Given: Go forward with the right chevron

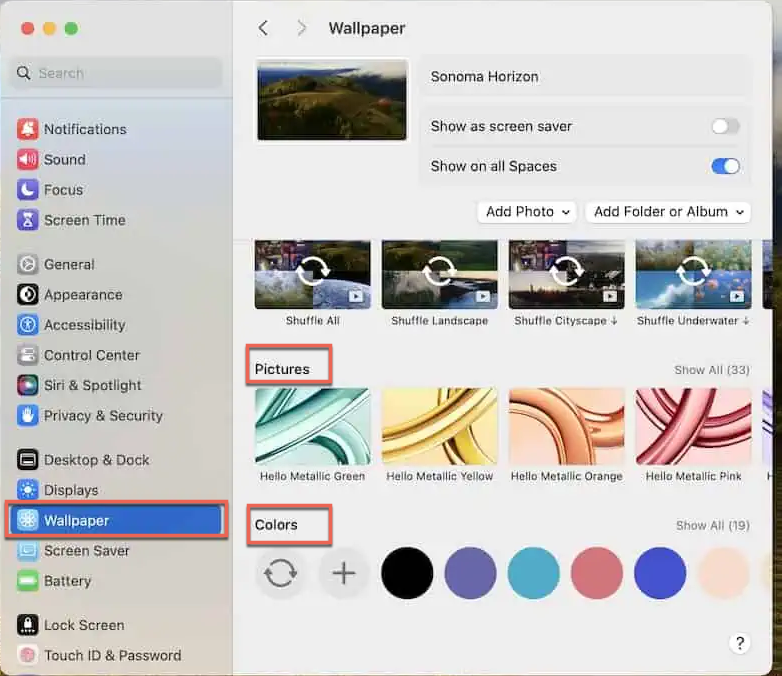Looking at the screenshot, I should (x=301, y=28).
